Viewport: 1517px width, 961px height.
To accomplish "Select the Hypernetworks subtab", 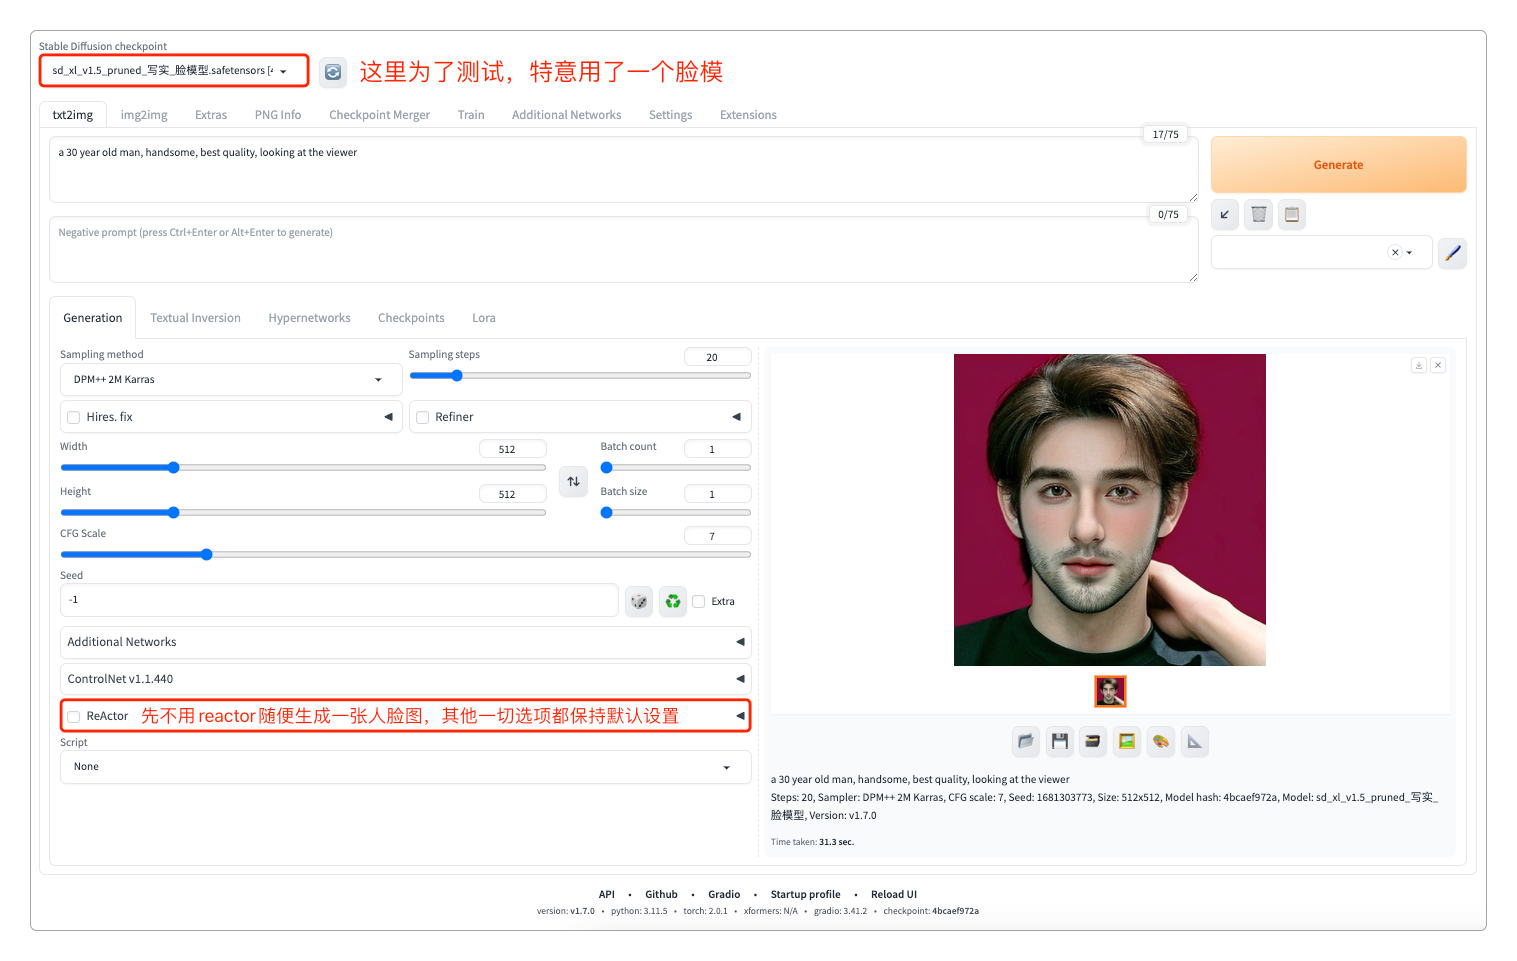I will pos(309,318).
